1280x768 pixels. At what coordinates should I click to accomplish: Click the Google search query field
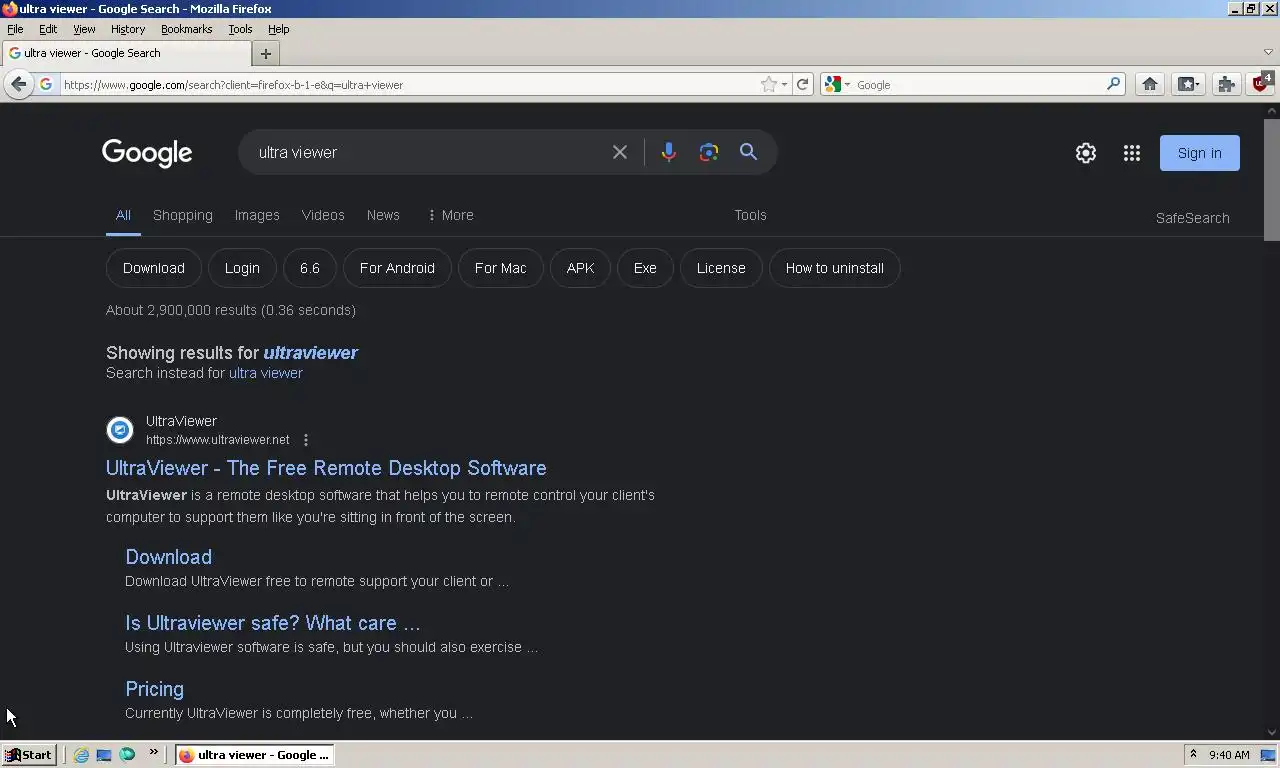[x=428, y=152]
